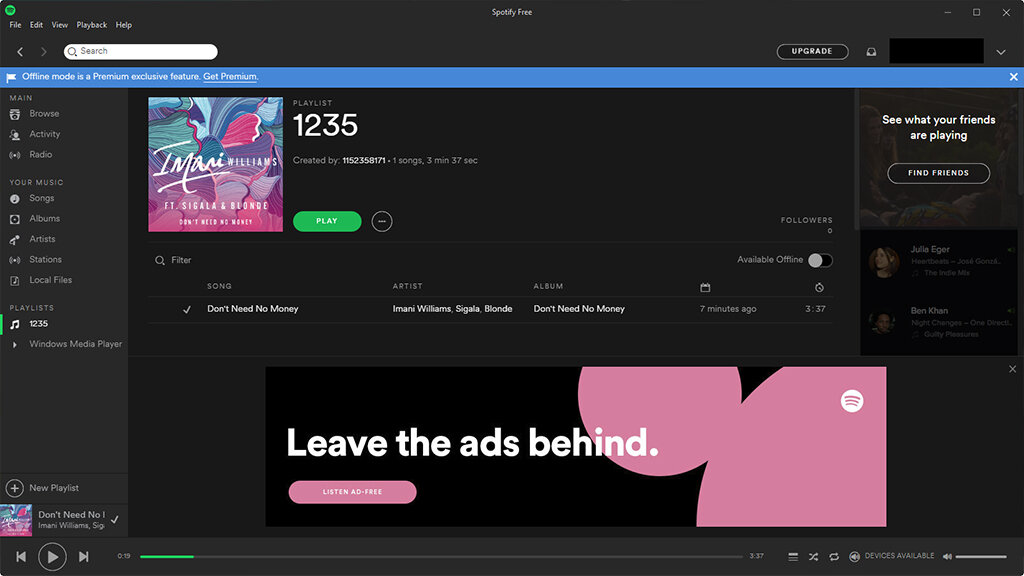The height and width of the screenshot is (576, 1024).
Task: Click the UPGRADE button
Action: click(x=812, y=52)
